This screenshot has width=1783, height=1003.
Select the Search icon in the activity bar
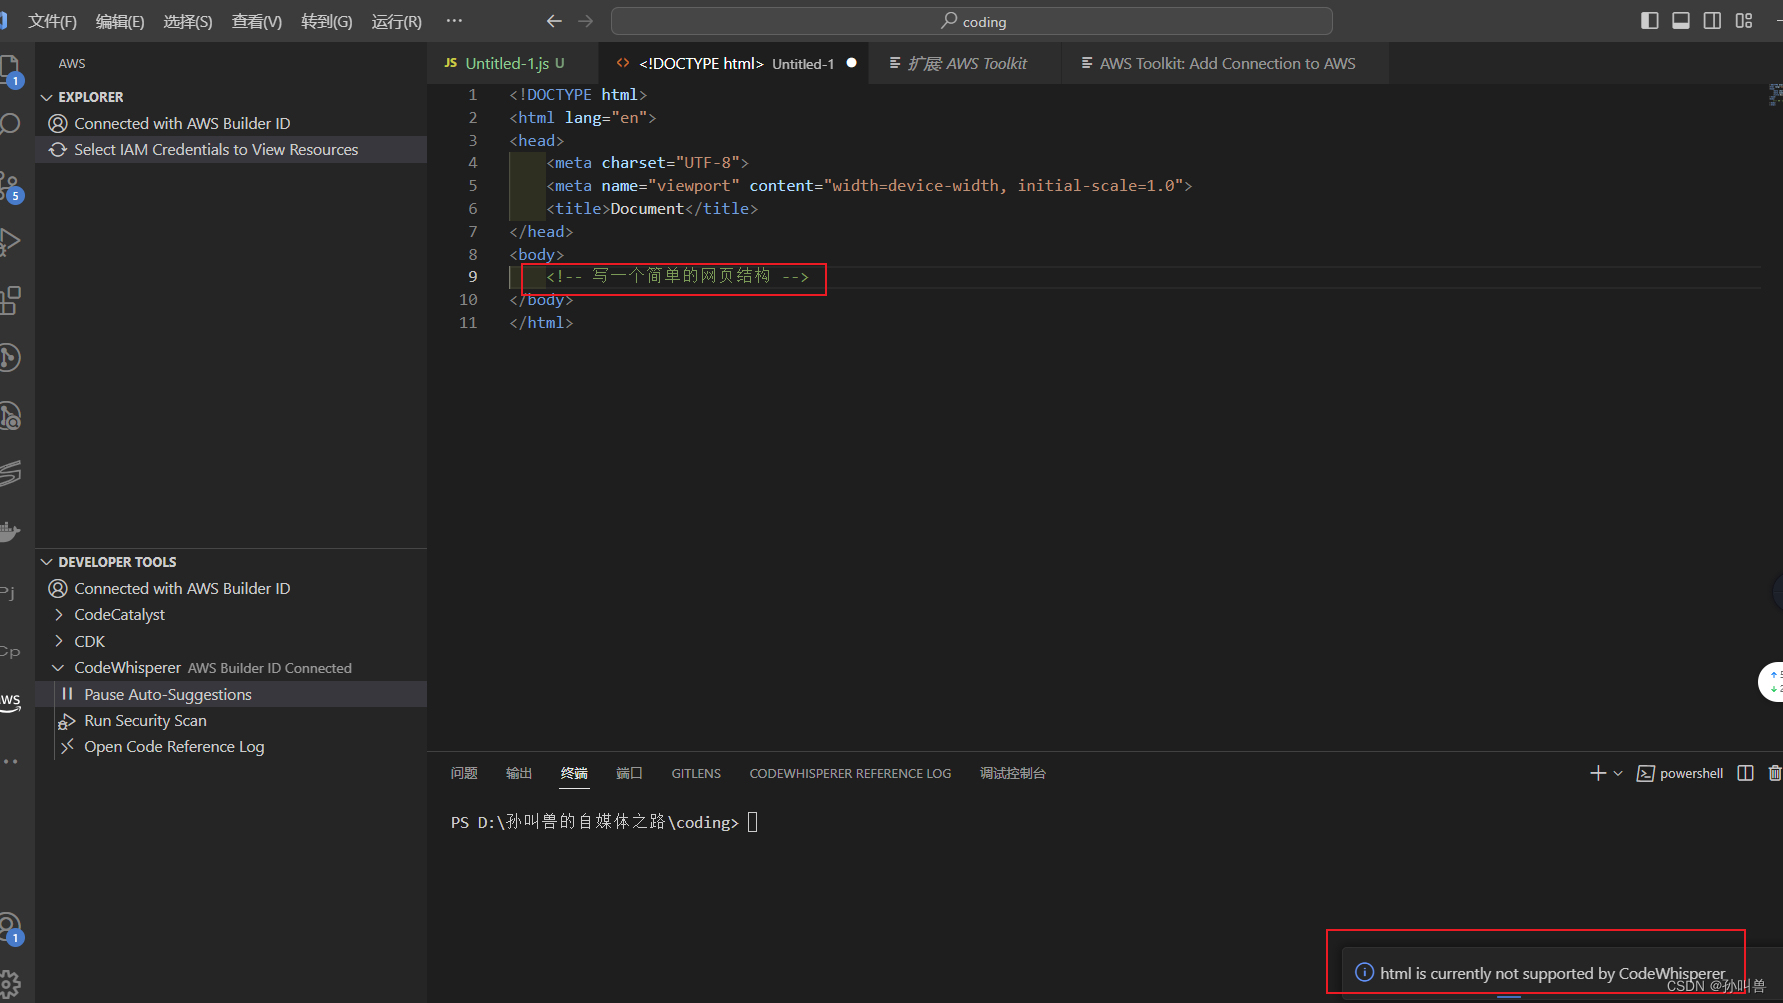pos(10,123)
